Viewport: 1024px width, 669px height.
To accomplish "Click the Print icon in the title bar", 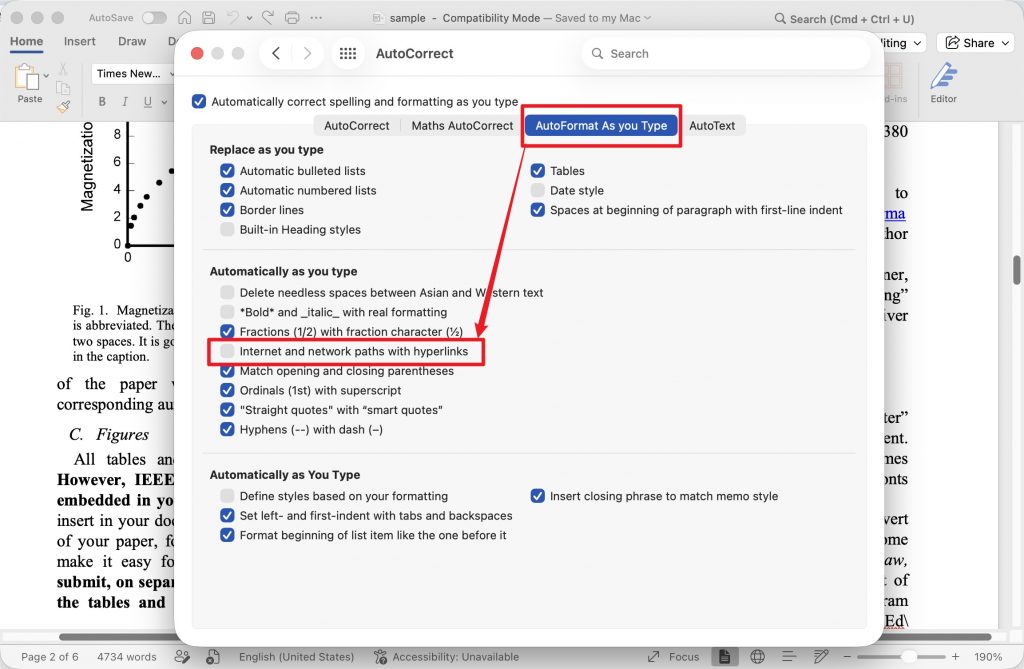I will pyautogui.click(x=292, y=18).
